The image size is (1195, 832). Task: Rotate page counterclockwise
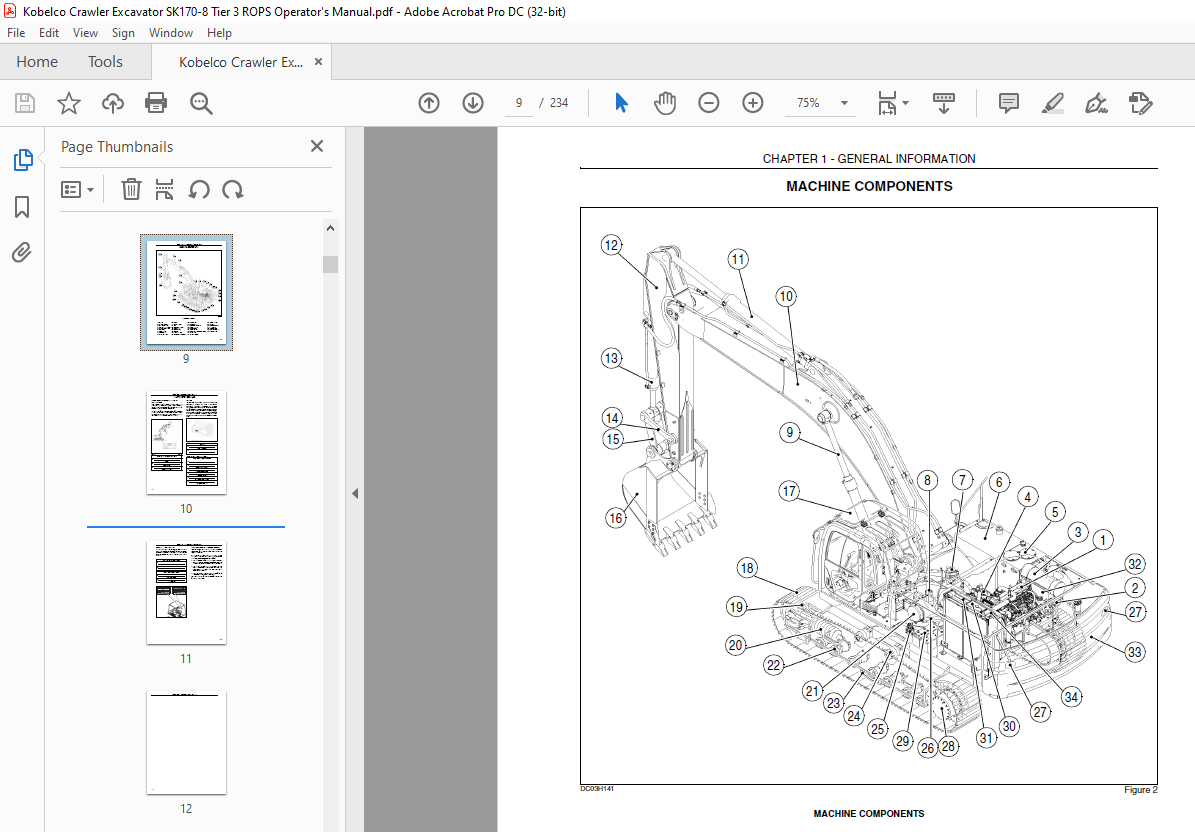pyautogui.click(x=199, y=189)
